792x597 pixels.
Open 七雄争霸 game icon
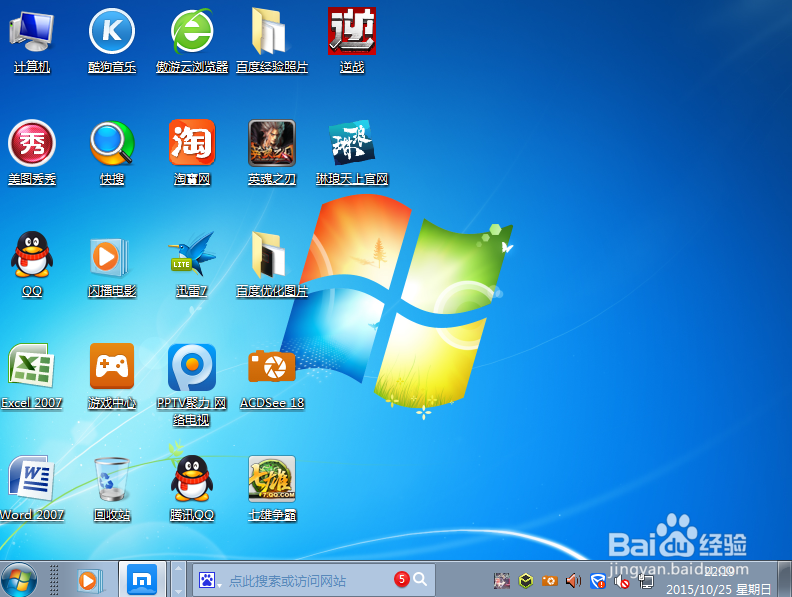pos(272,479)
